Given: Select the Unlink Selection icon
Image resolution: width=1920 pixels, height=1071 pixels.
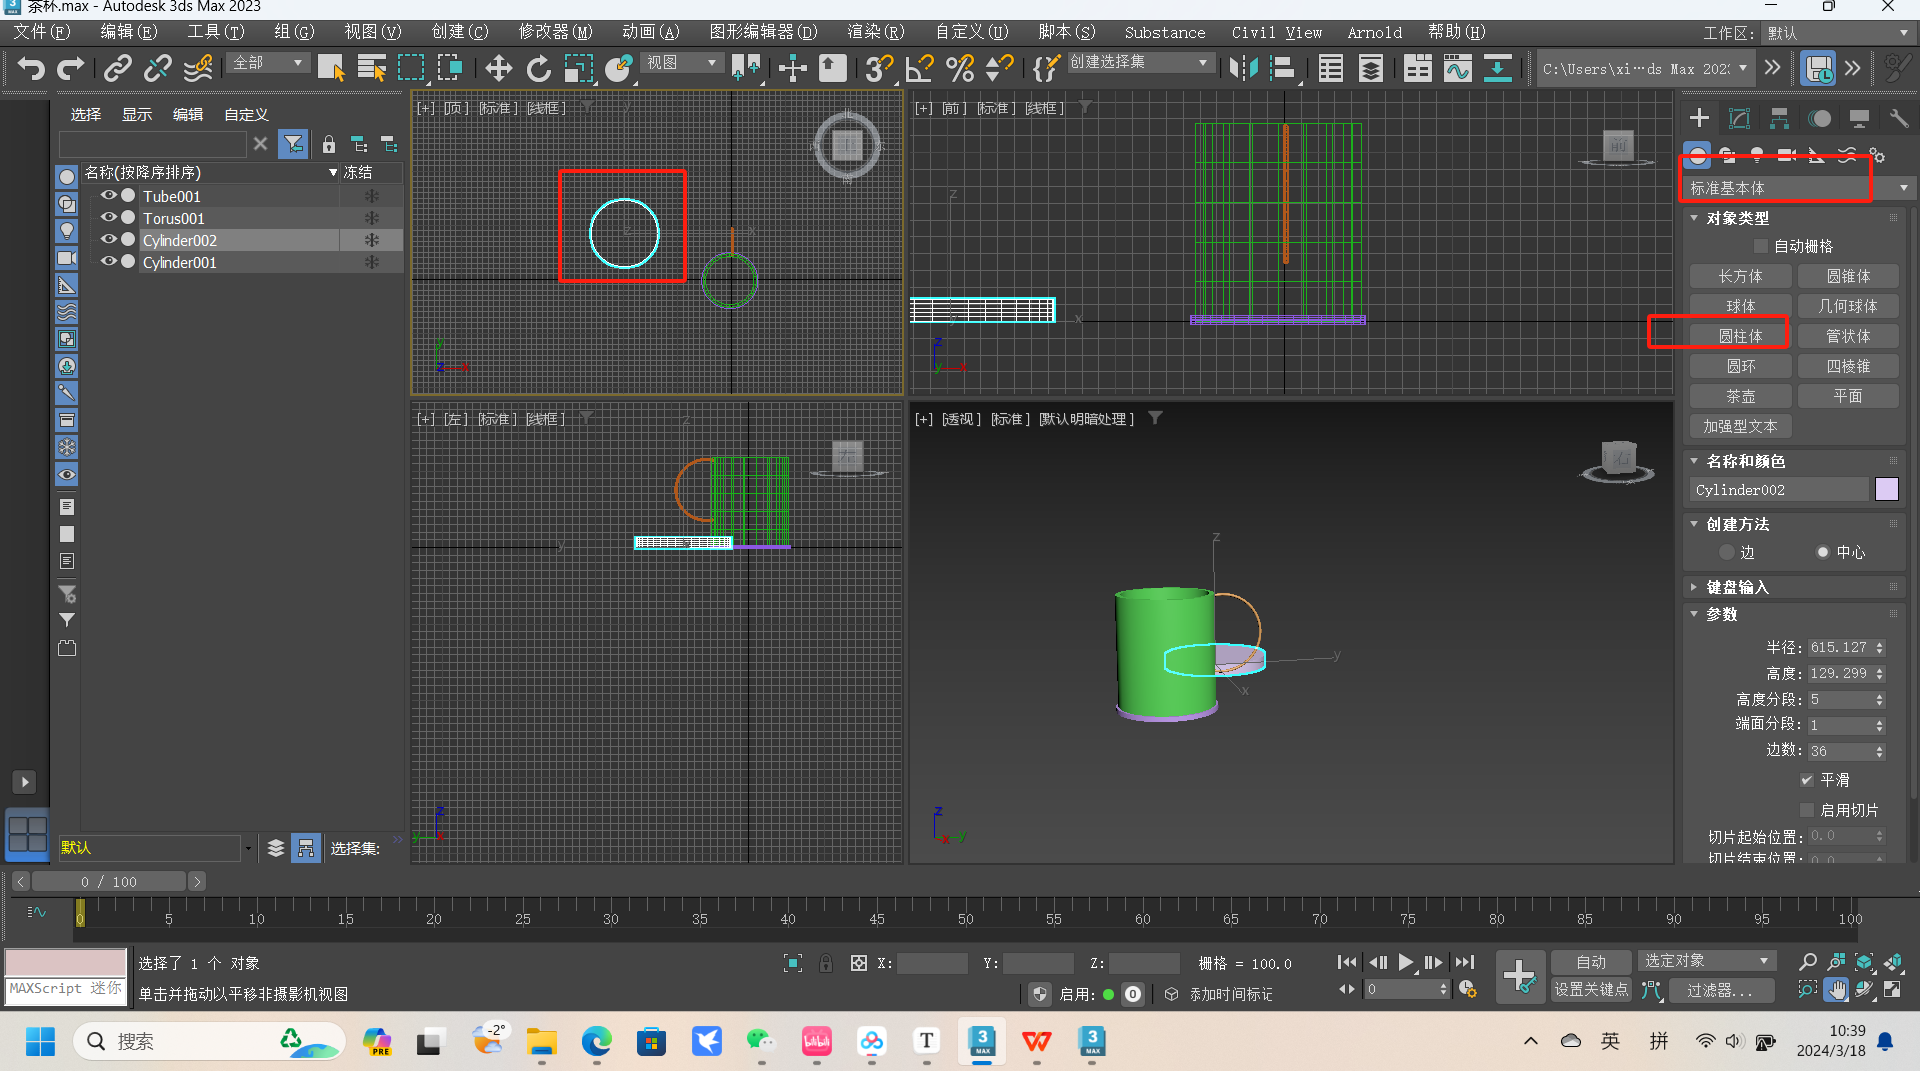Looking at the screenshot, I should [157, 69].
